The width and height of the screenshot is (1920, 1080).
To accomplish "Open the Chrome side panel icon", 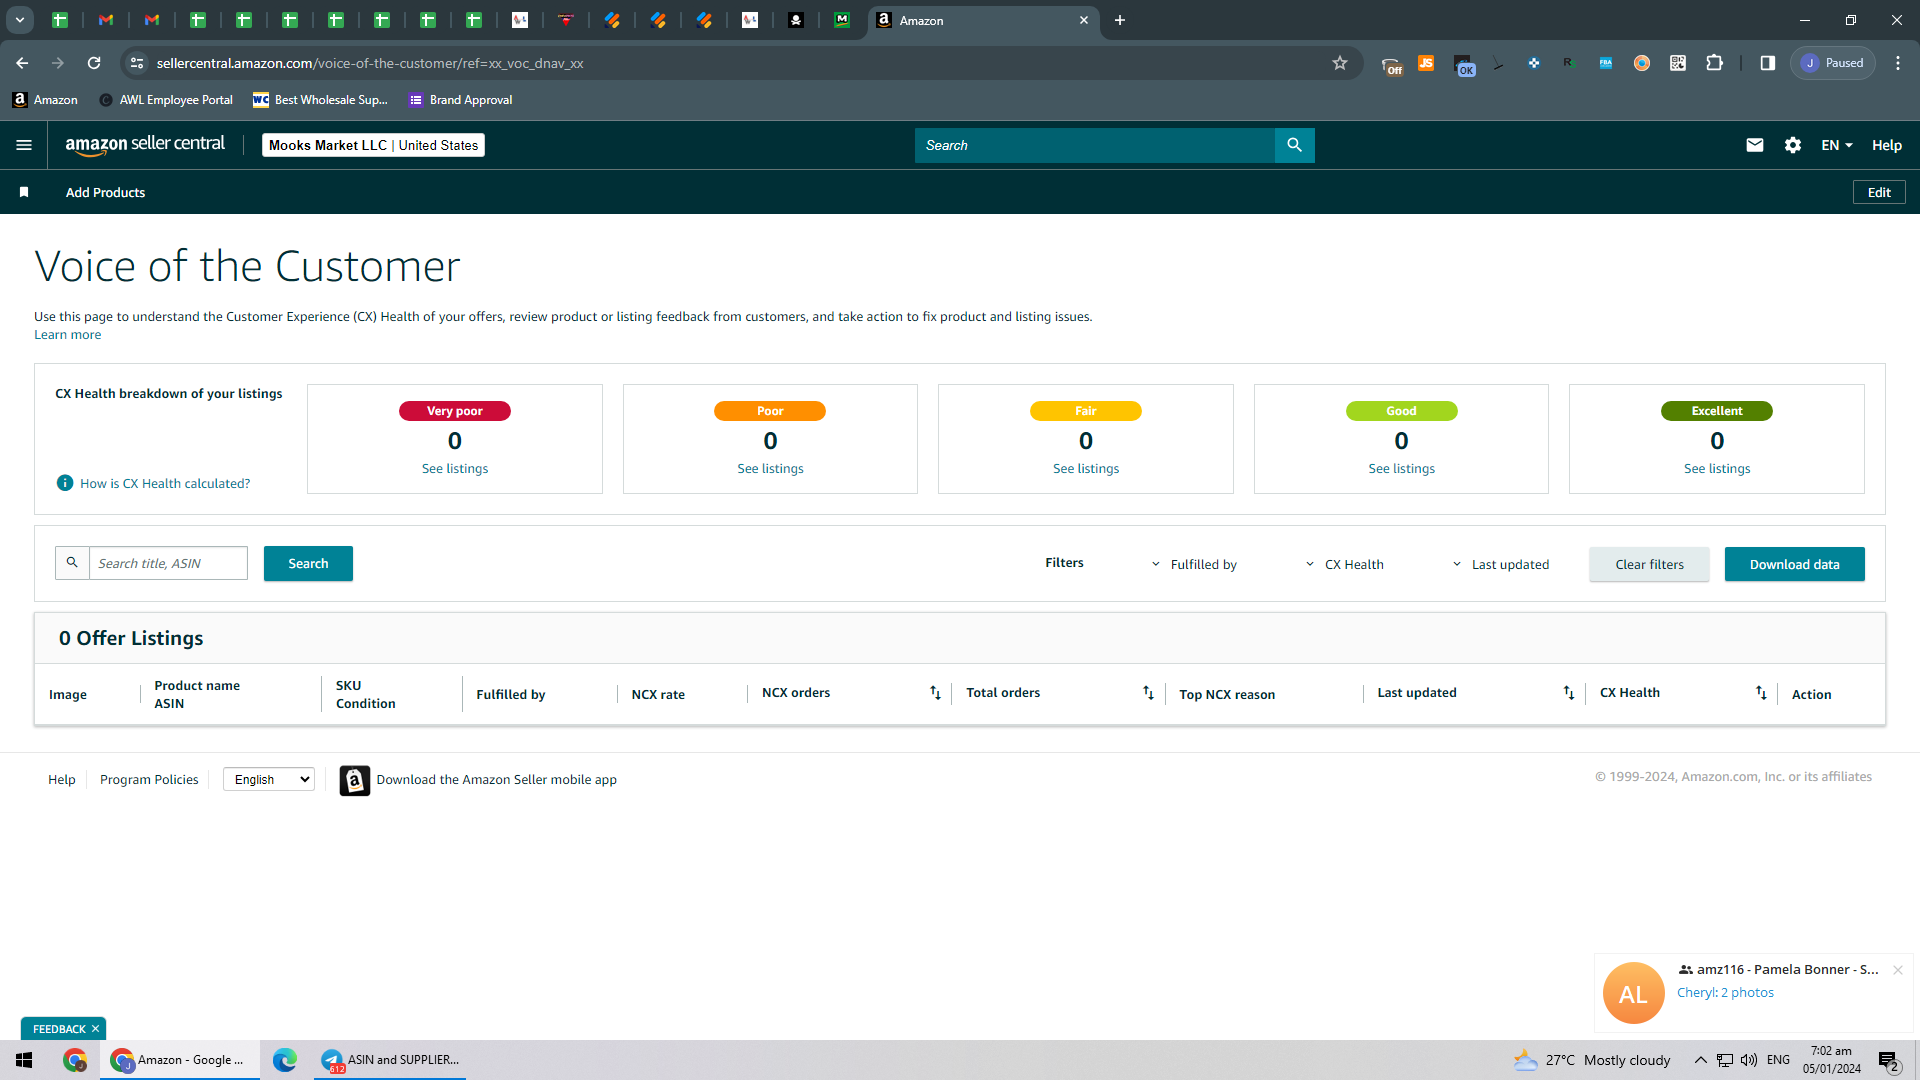I will 1768,63.
